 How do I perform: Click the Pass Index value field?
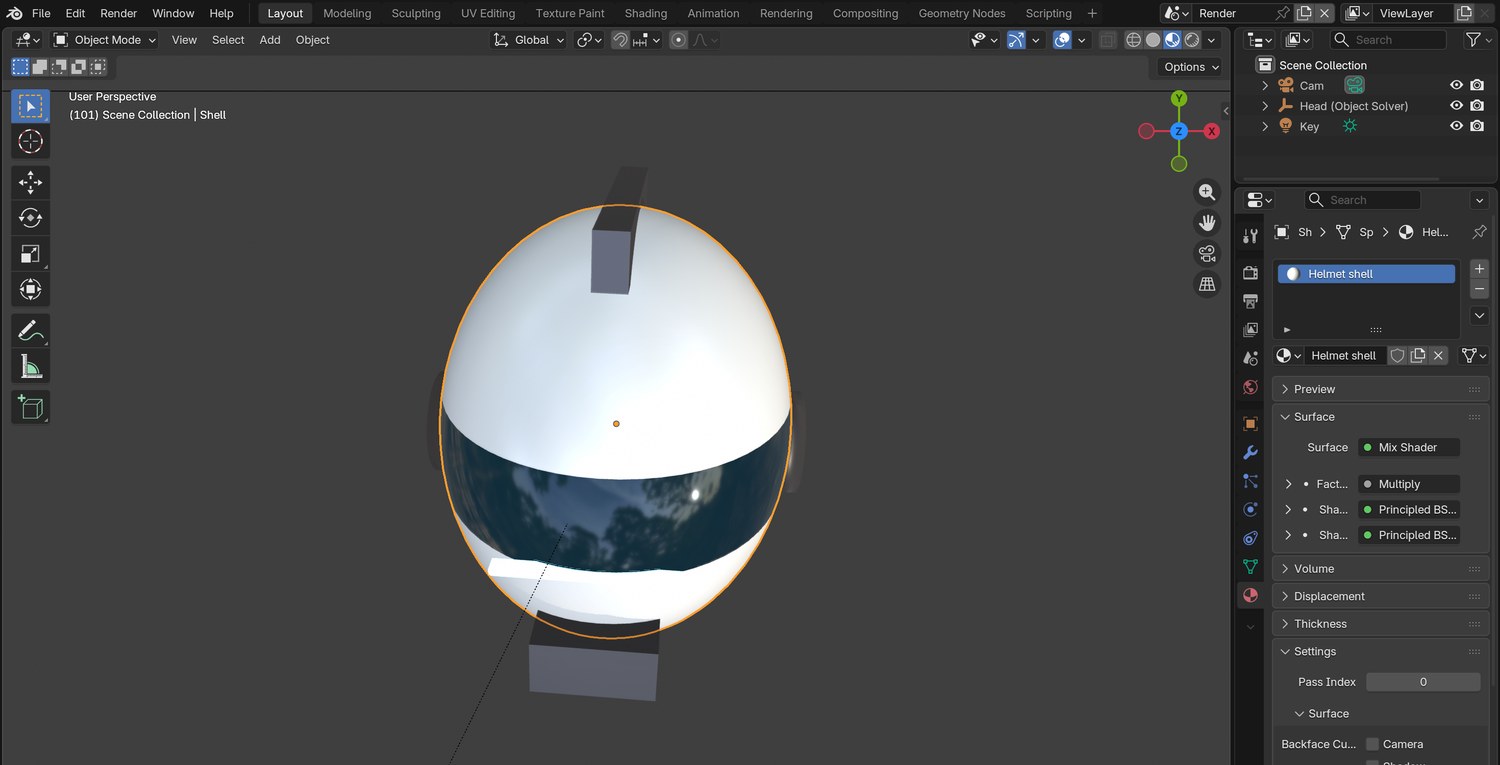tap(1423, 682)
